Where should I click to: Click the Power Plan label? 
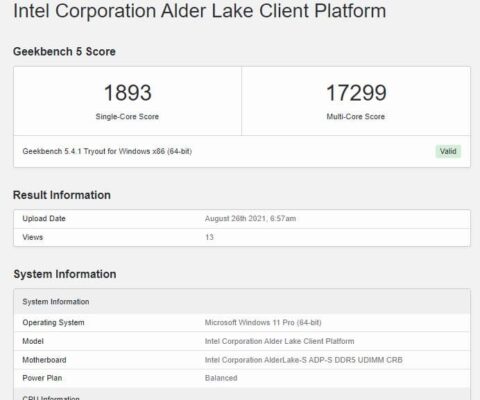(42, 378)
